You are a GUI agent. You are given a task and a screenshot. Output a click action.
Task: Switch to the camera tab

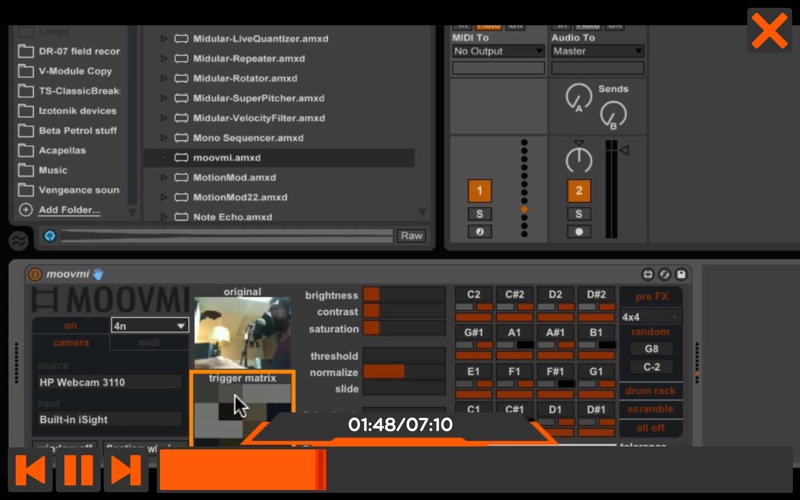tap(71, 343)
